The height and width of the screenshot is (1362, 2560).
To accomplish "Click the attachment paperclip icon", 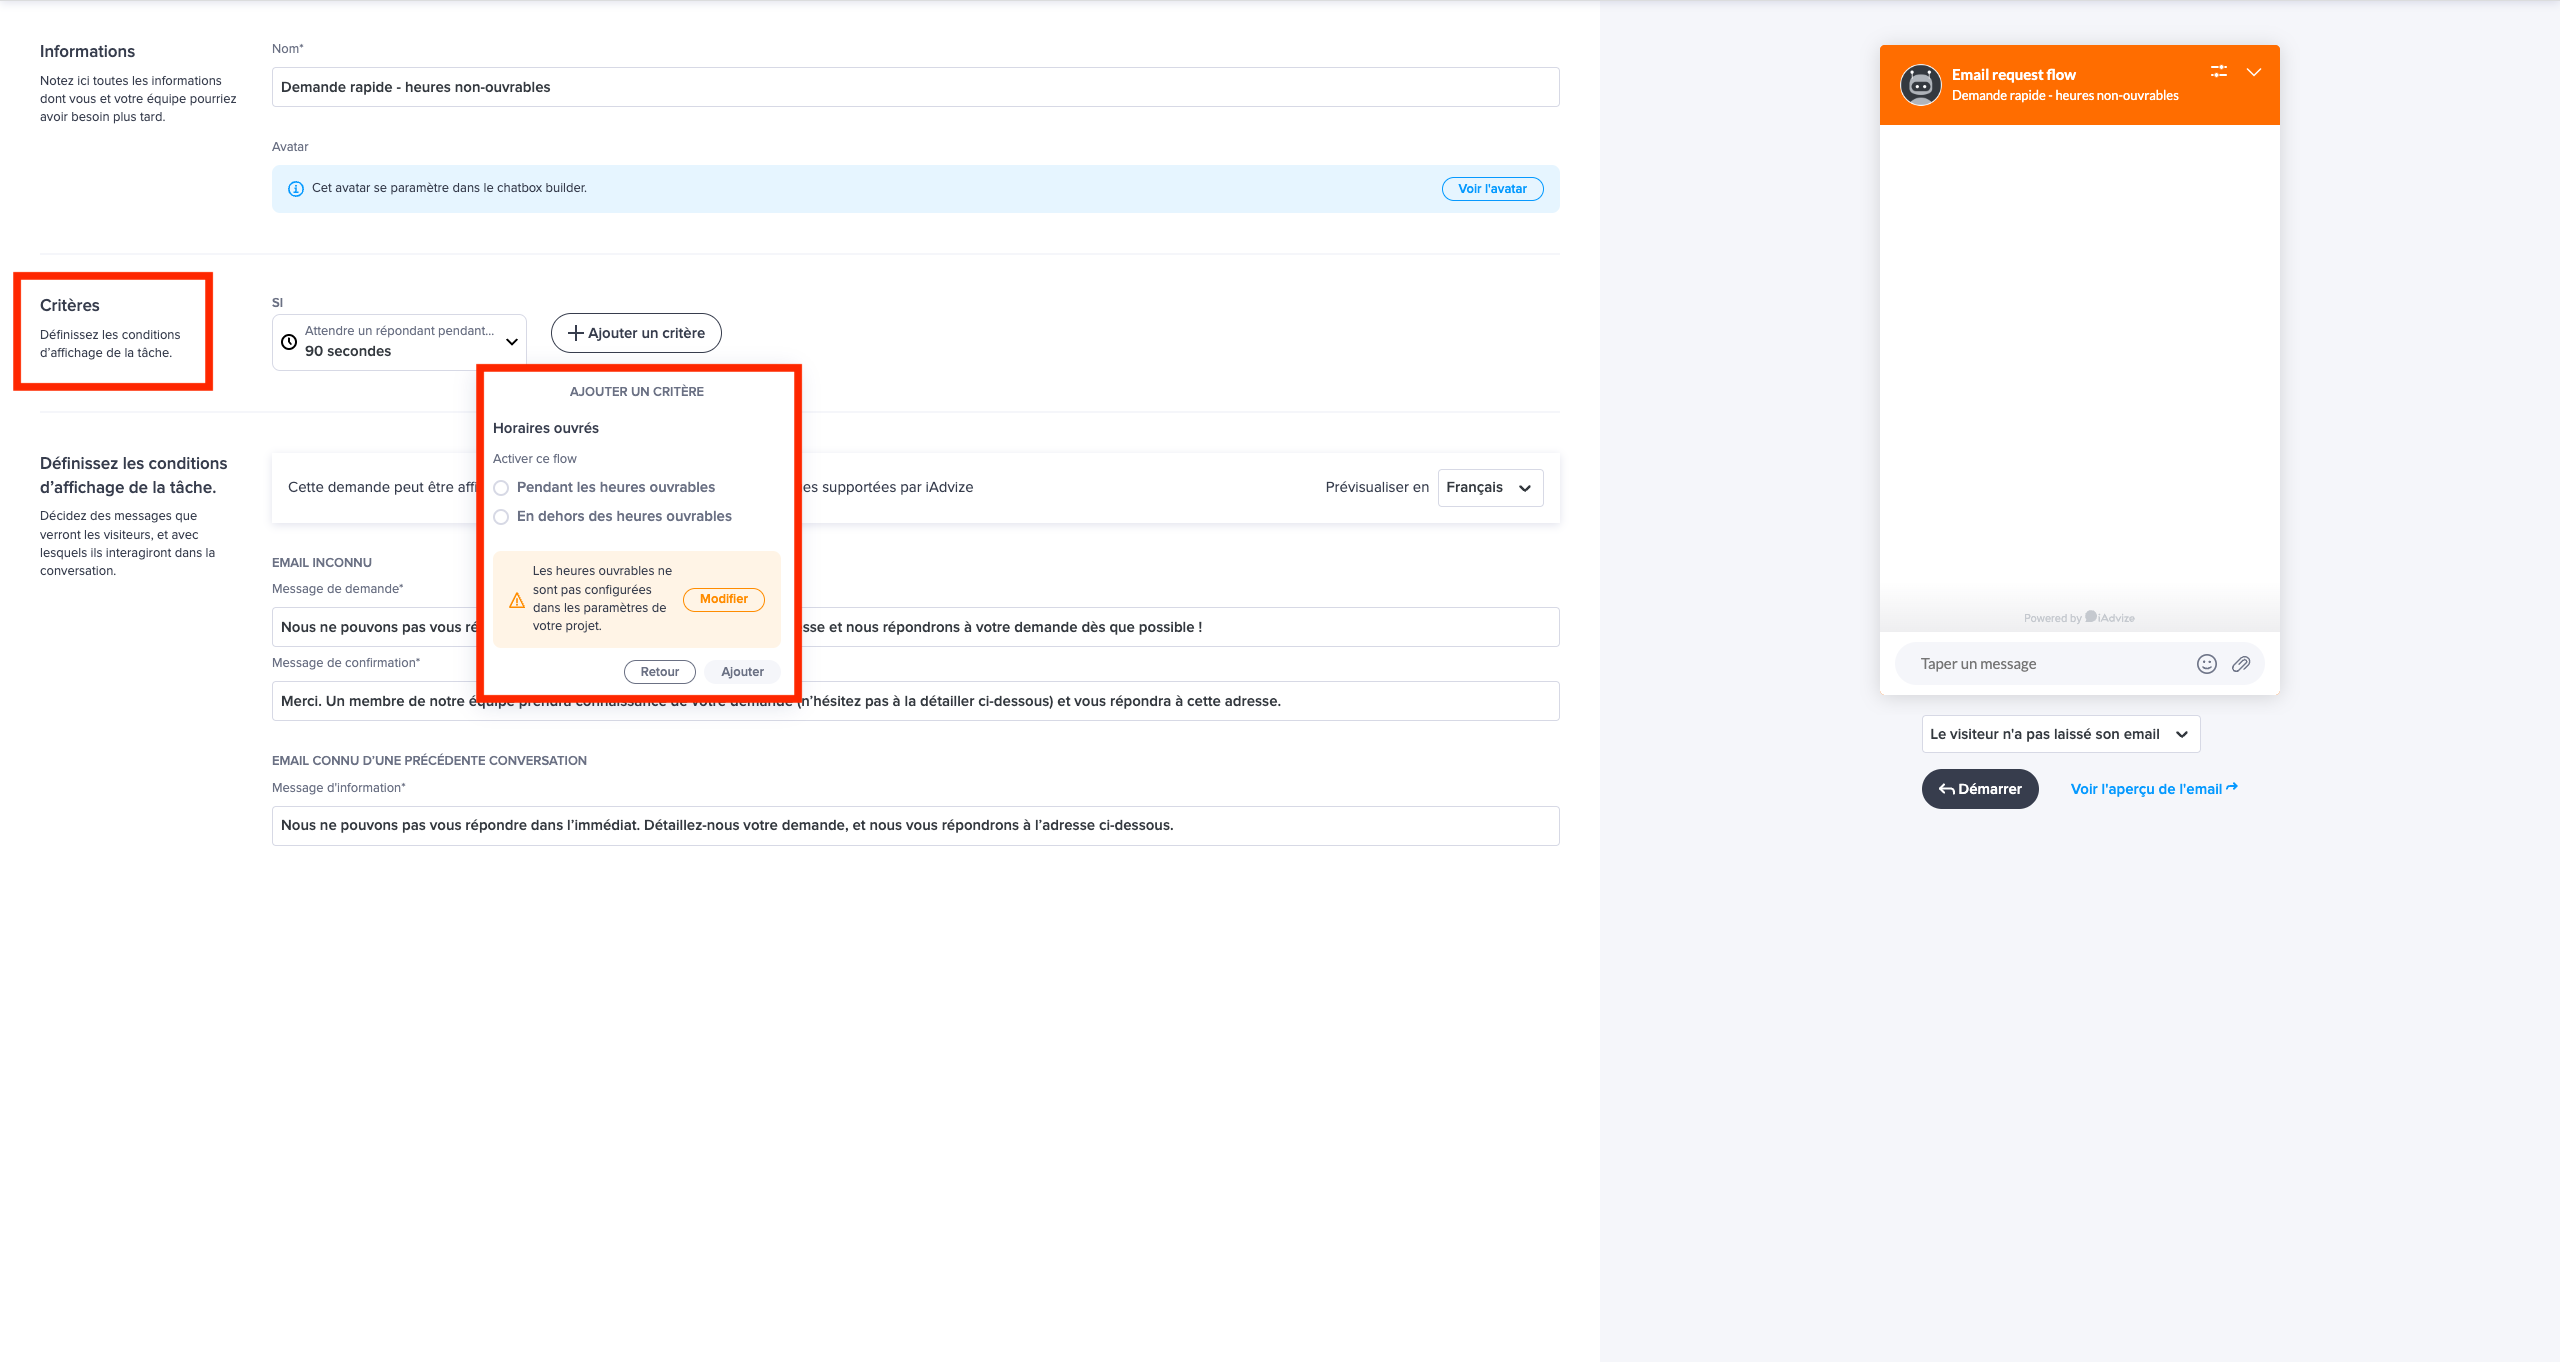I will click(2241, 664).
